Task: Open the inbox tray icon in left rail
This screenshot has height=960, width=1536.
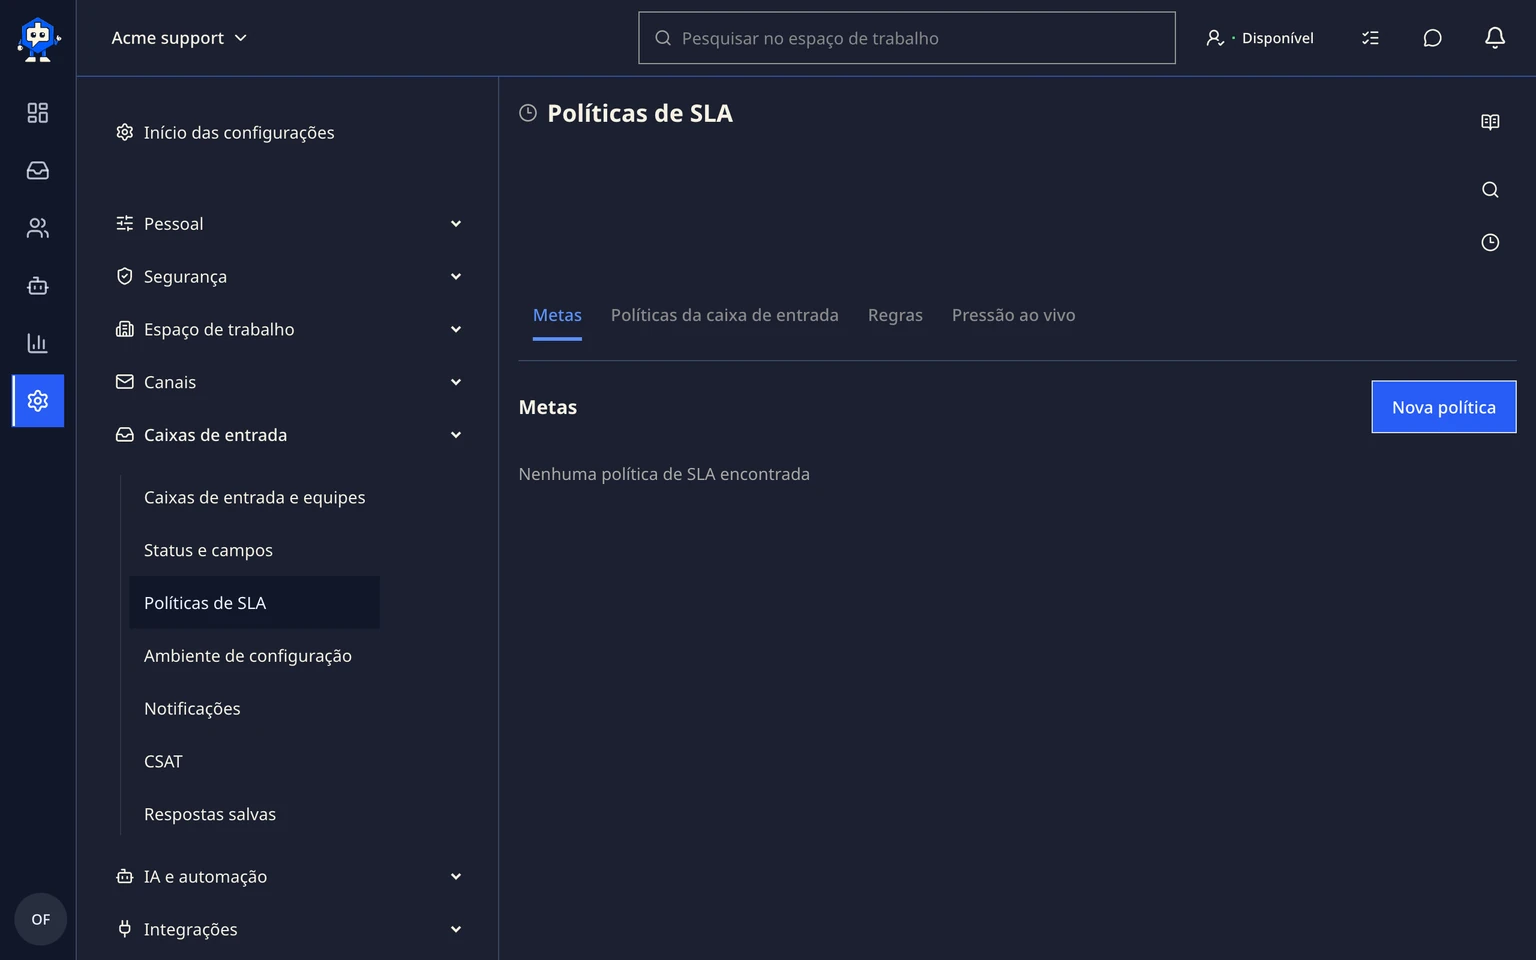Action: click(38, 171)
